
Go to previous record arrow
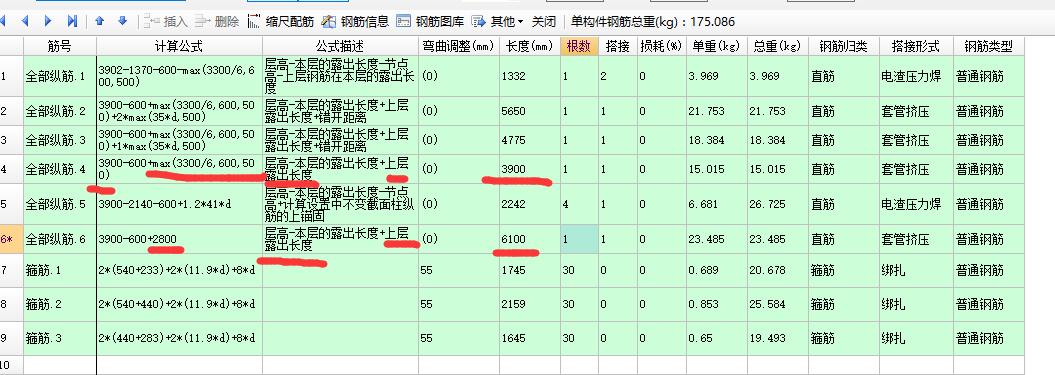click(26, 22)
